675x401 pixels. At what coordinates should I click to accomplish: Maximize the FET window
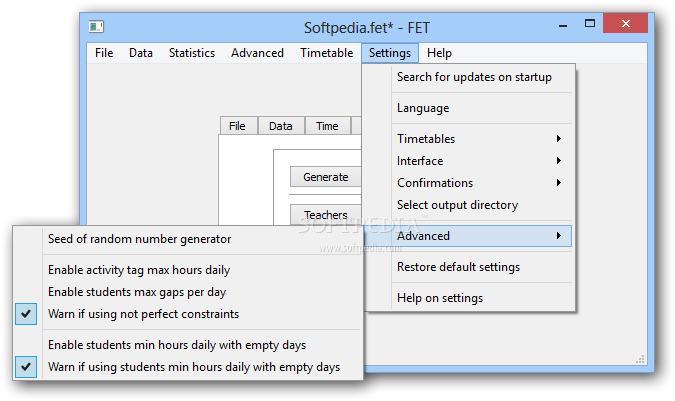[590, 24]
